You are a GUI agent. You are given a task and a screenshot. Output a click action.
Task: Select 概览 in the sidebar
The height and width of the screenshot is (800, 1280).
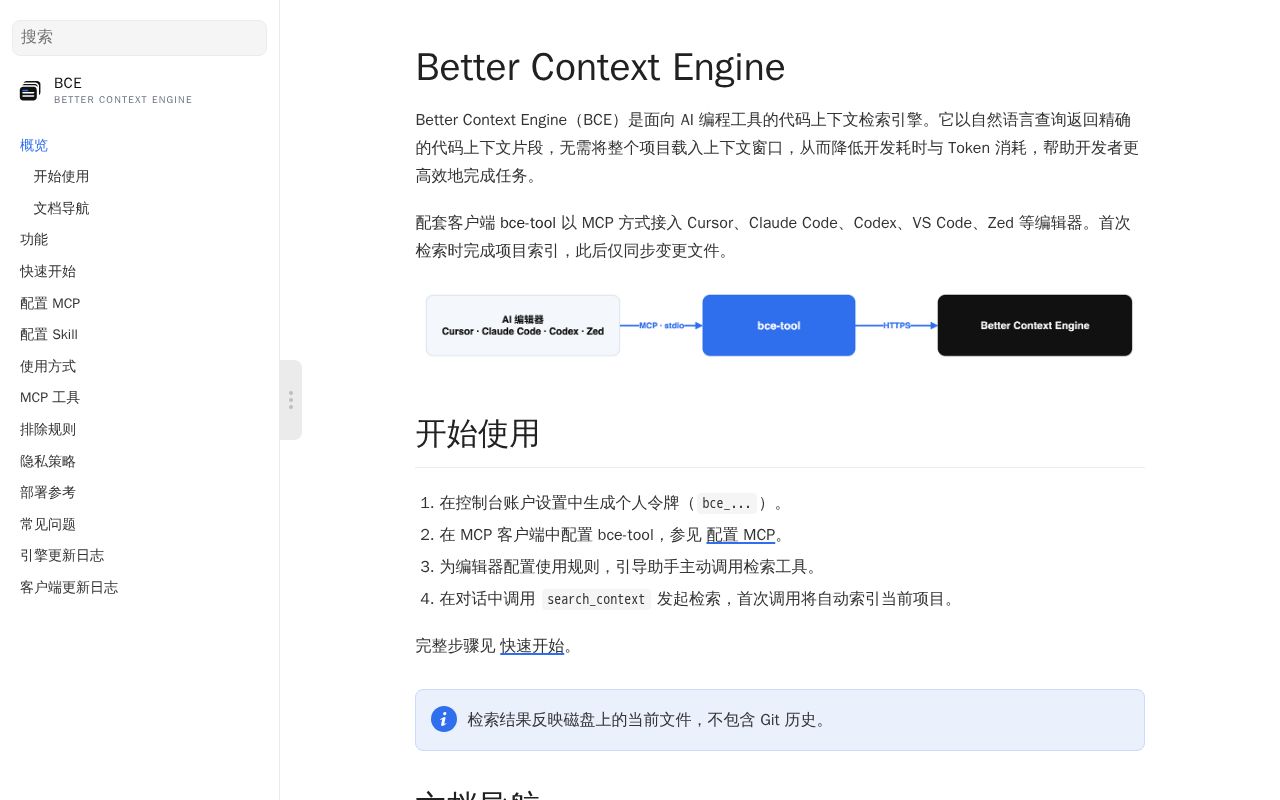pos(34,145)
